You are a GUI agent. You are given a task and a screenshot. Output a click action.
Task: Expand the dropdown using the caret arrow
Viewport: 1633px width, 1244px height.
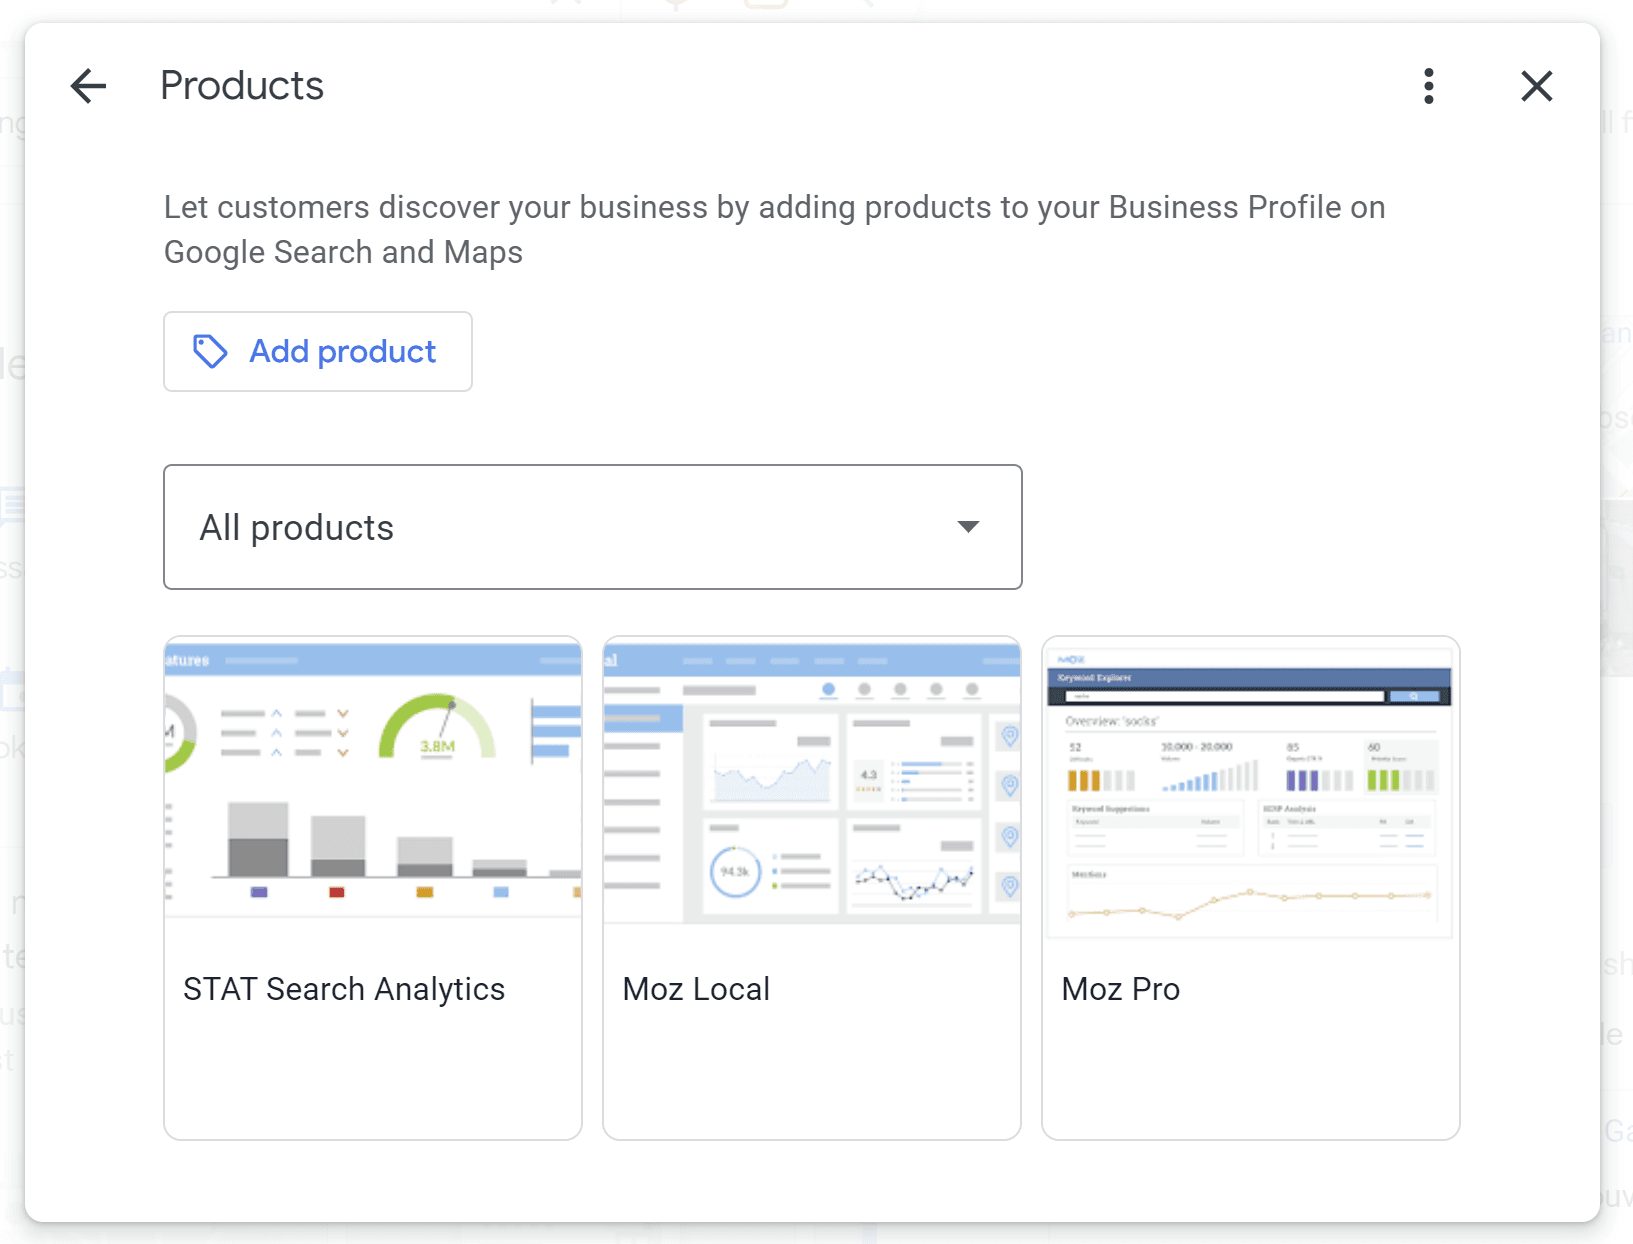[x=967, y=527]
